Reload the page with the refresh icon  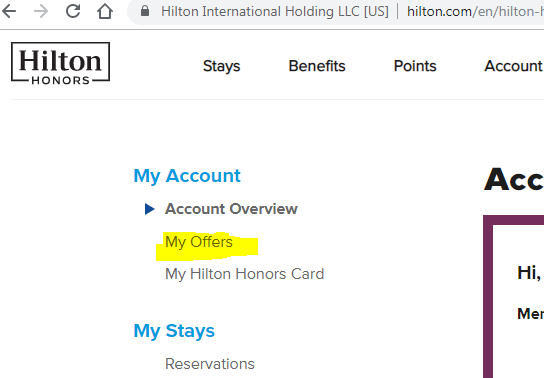pyautogui.click(x=73, y=11)
